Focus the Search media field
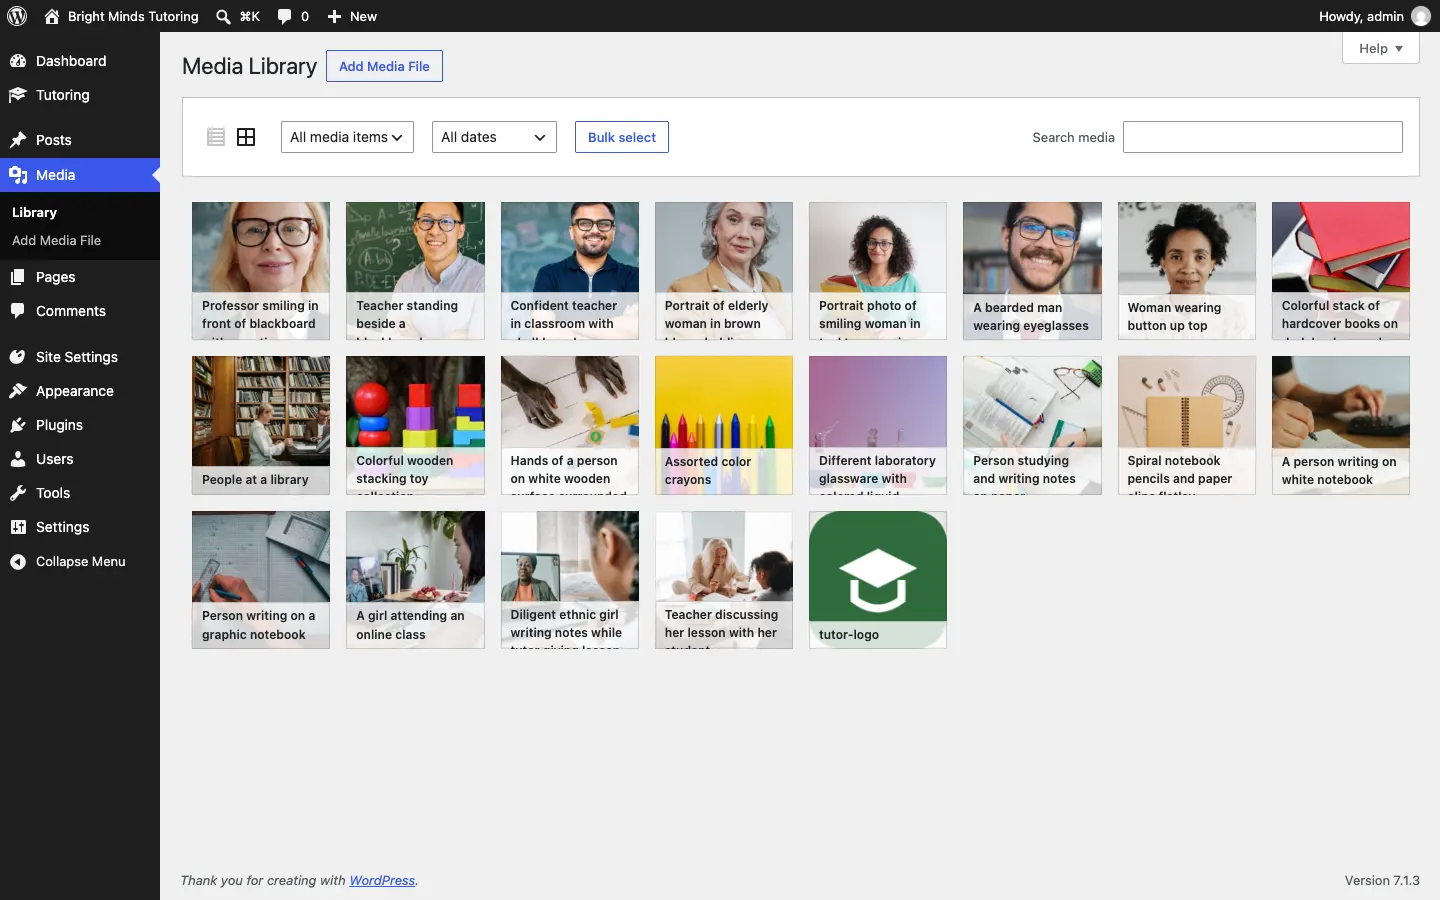The image size is (1440, 900). (1263, 137)
